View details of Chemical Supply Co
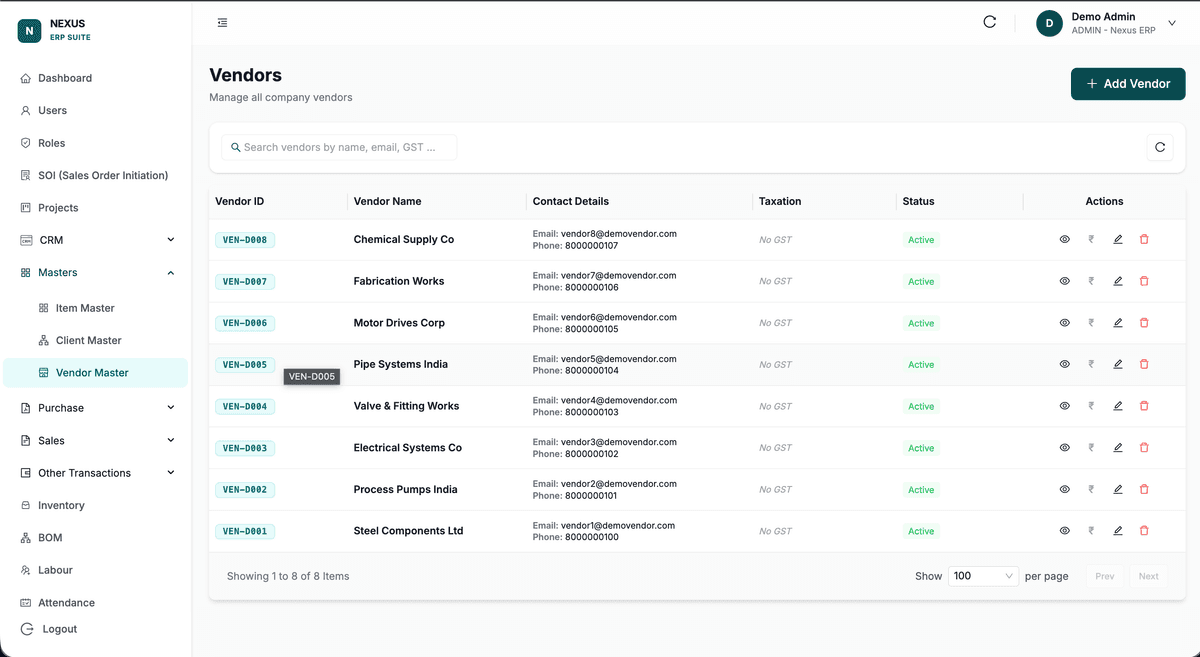The width and height of the screenshot is (1200, 657). click(x=1064, y=240)
